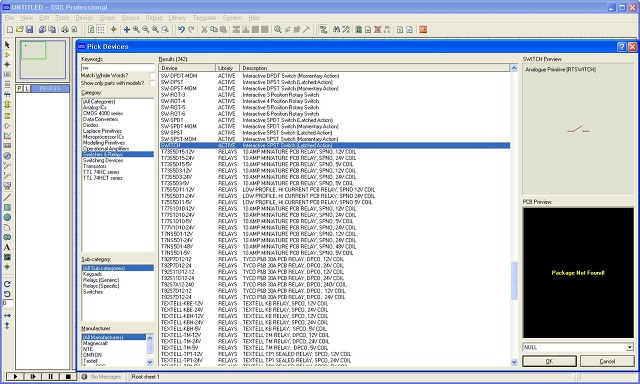This screenshot has height=384, width=640.
Task: Select the Virtual instruments tool
Action: pos(7,186)
